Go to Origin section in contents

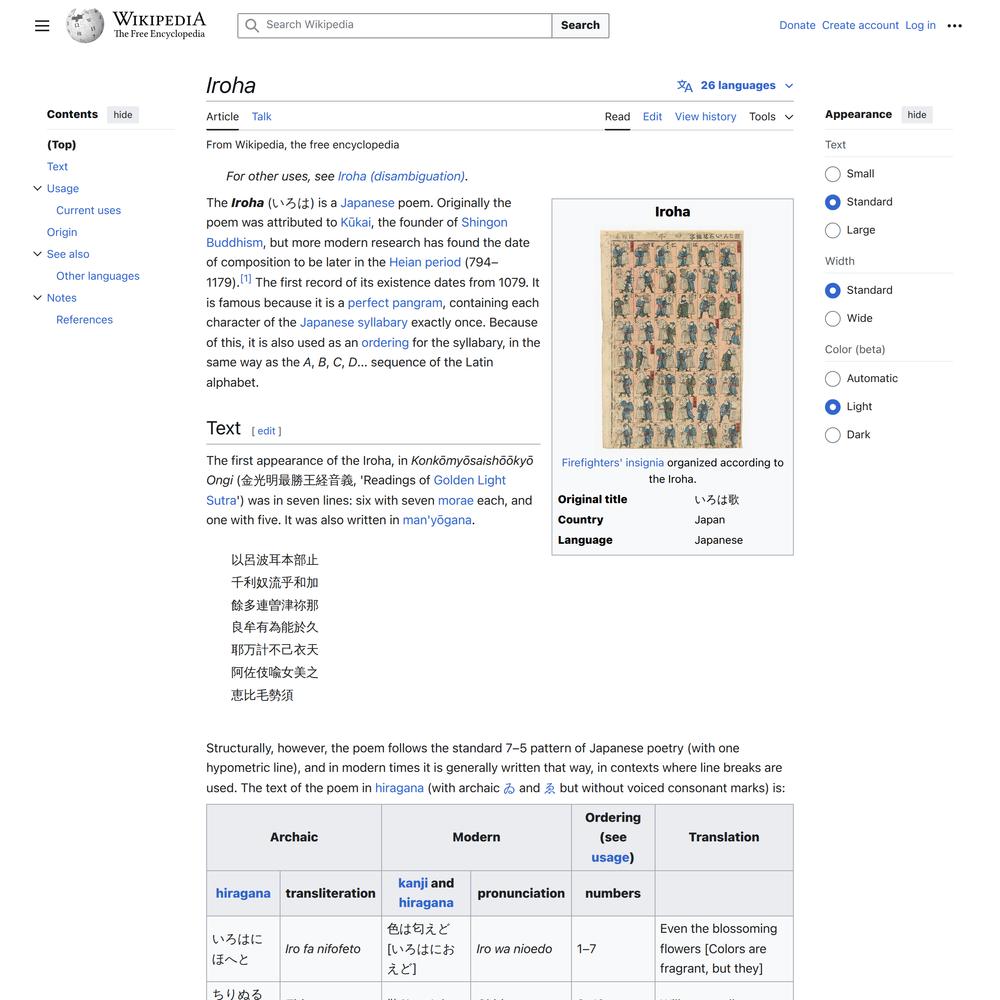62,232
